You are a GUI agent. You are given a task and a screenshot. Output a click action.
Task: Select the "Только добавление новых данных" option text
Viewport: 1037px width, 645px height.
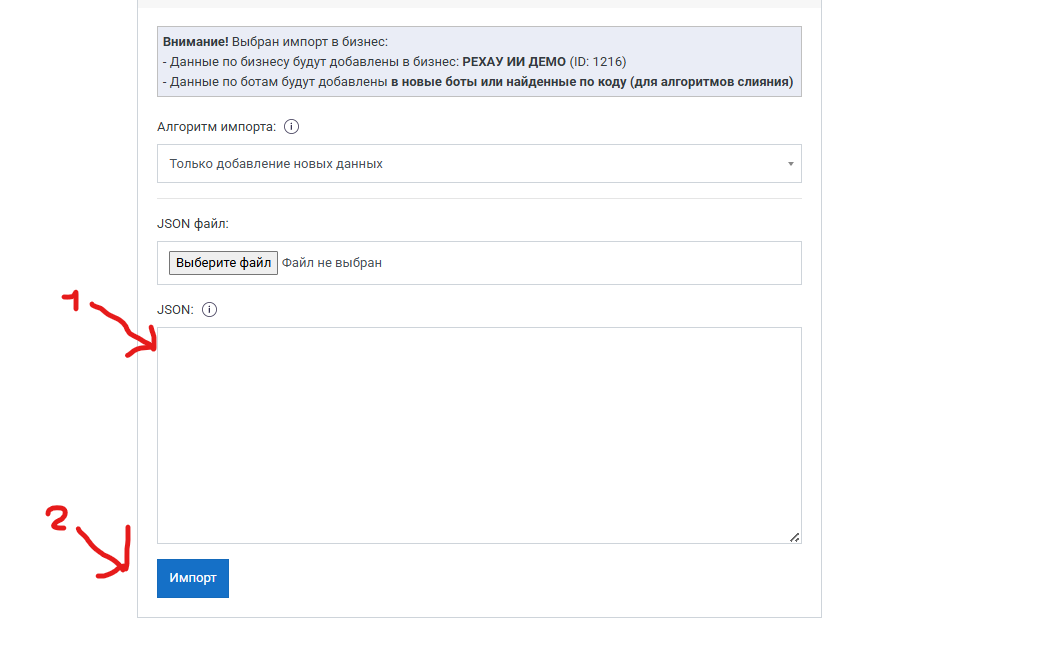[x=276, y=164]
